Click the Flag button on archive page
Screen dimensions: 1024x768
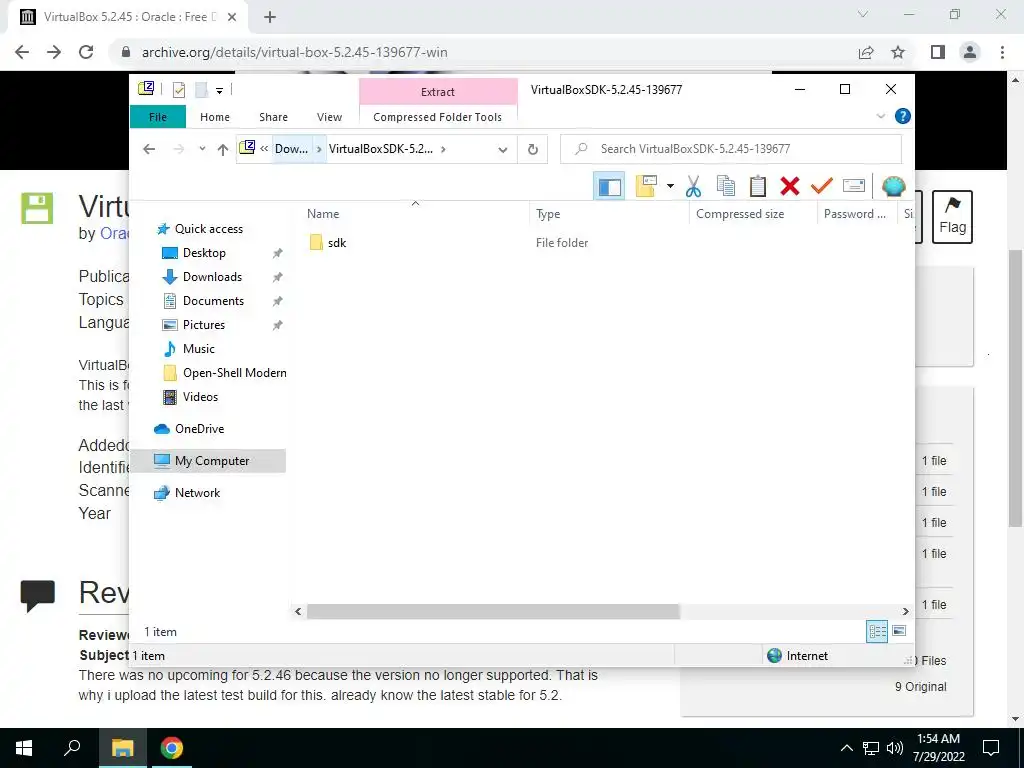pyautogui.click(x=952, y=217)
